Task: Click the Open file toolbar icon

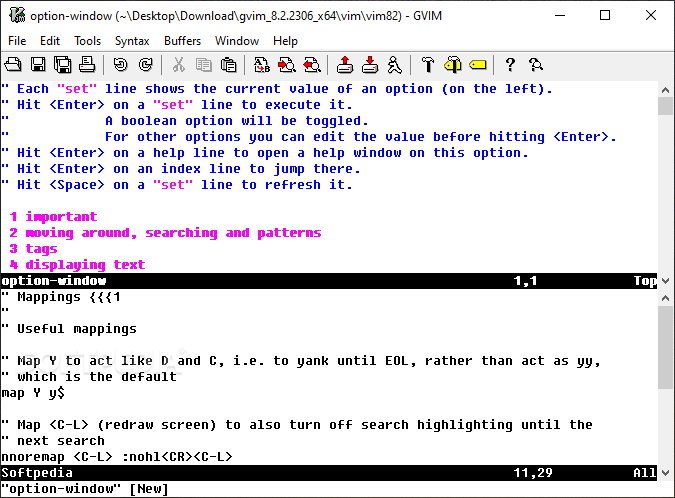Action: pyautogui.click(x=13, y=65)
